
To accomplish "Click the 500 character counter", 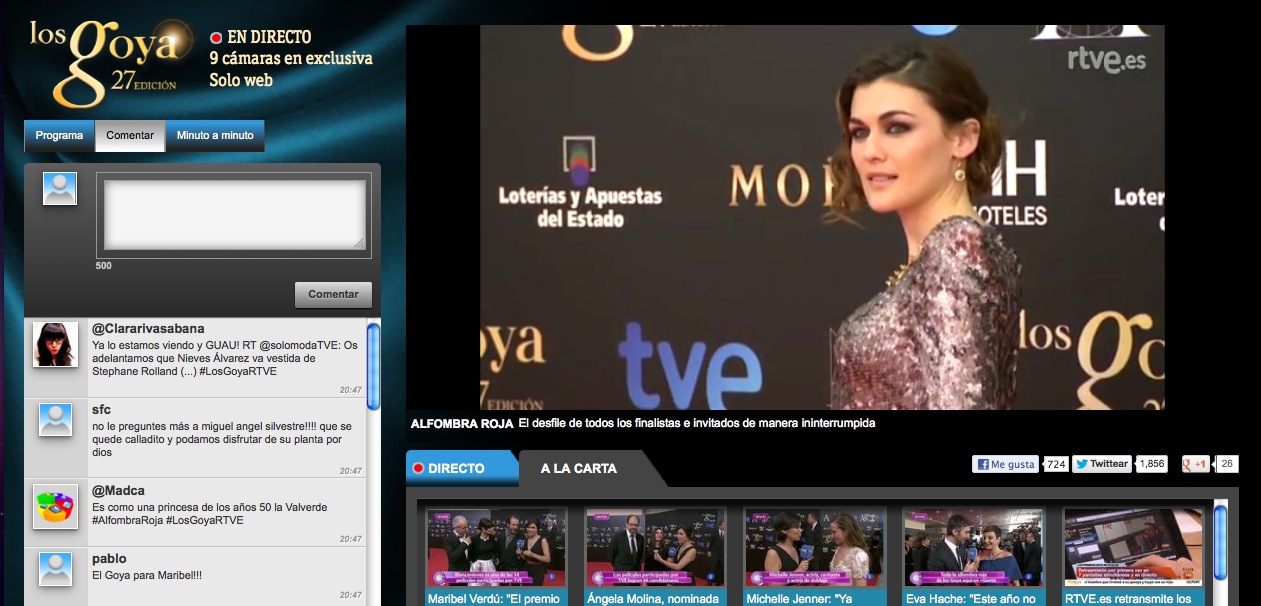I will [x=103, y=266].
